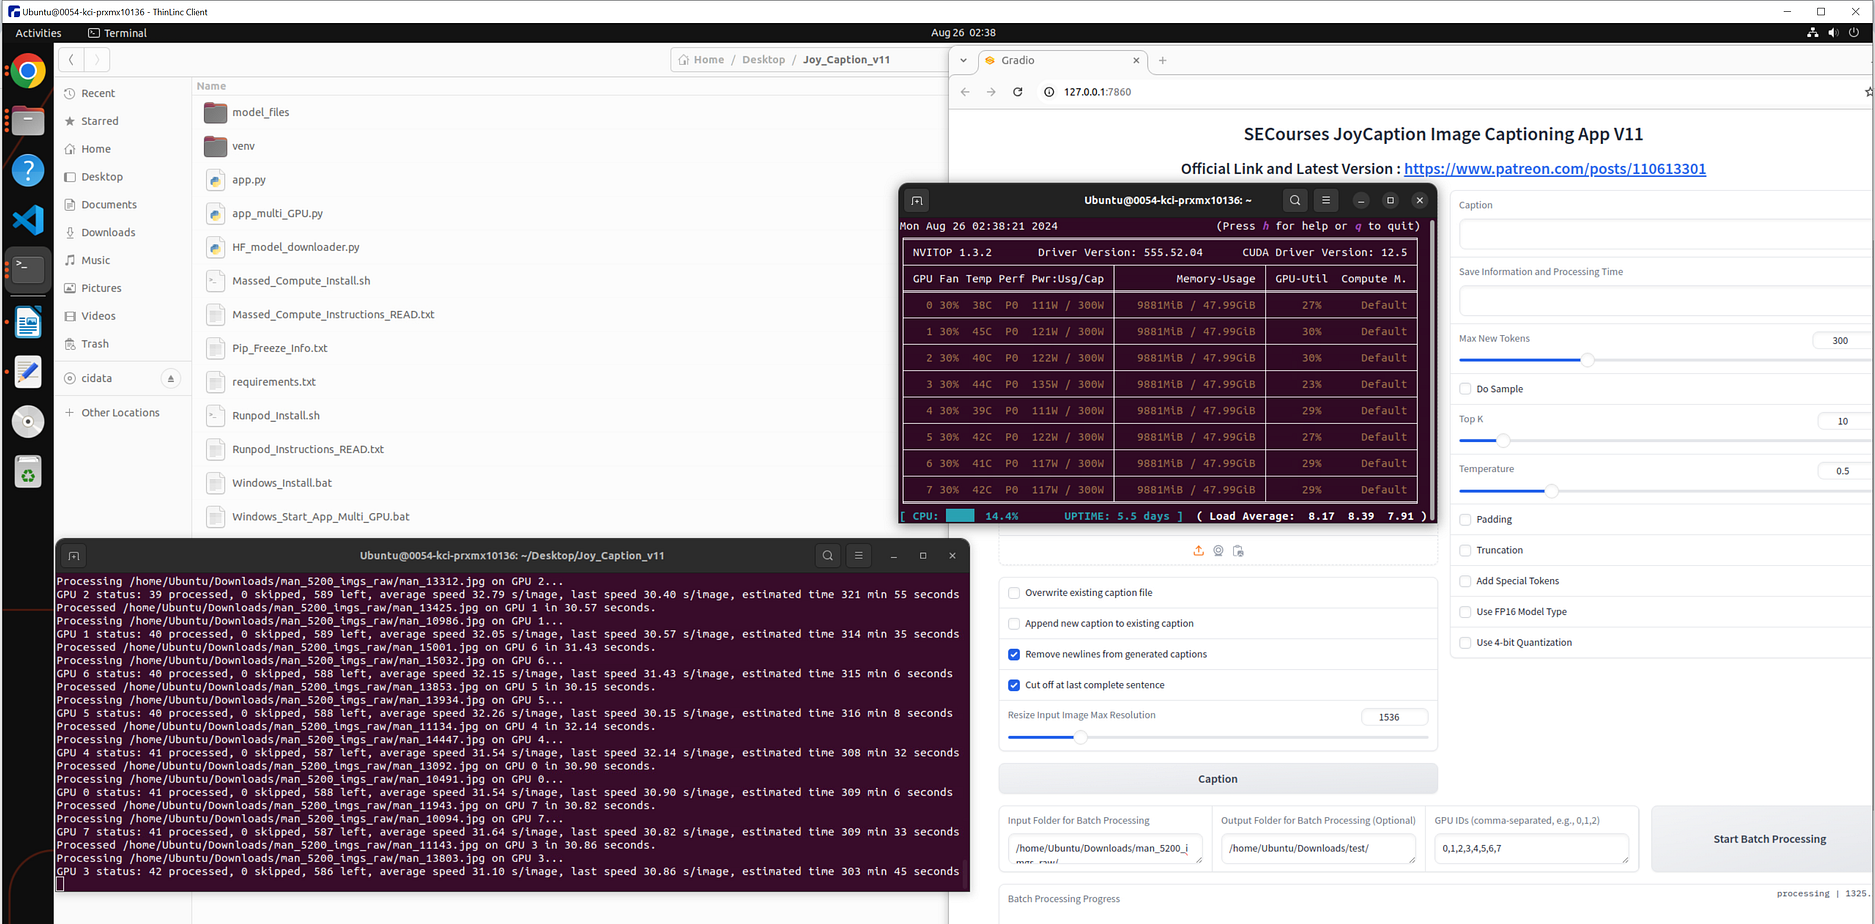Reload the Gradio page in Chrome
This screenshot has height=924, width=1875.
click(1018, 92)
